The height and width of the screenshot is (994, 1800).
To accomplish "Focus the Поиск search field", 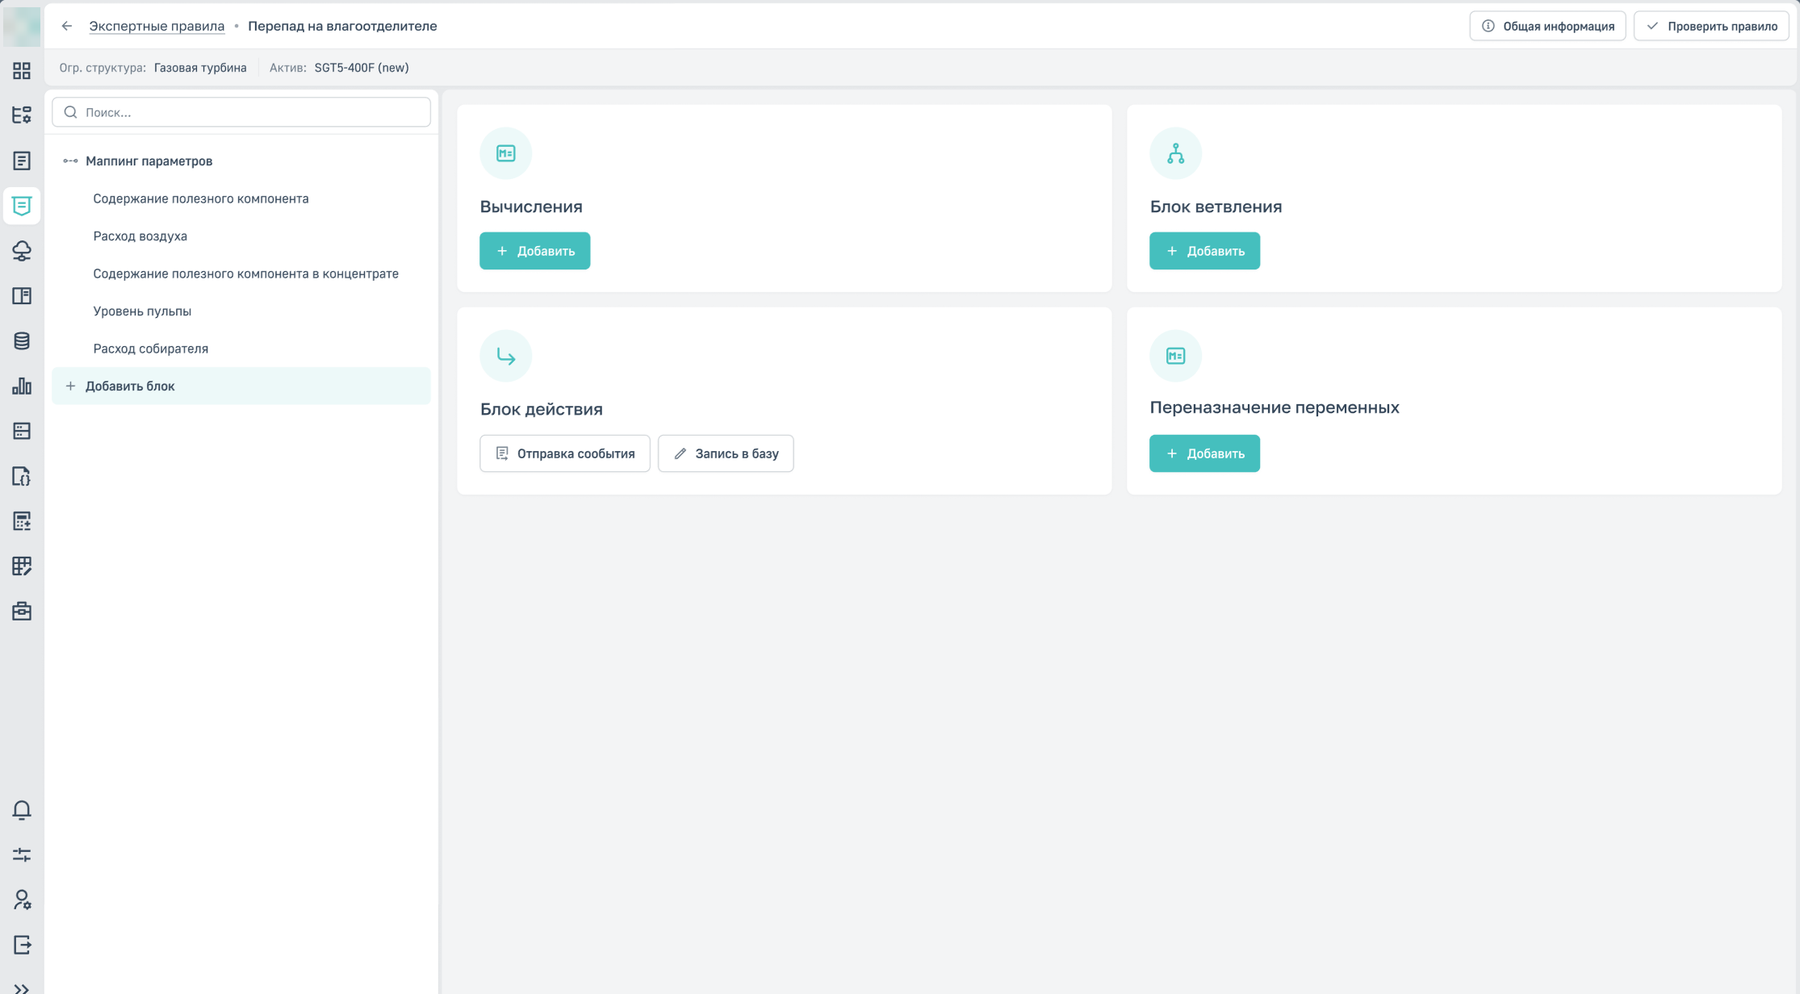I will (x=241, y=112).
